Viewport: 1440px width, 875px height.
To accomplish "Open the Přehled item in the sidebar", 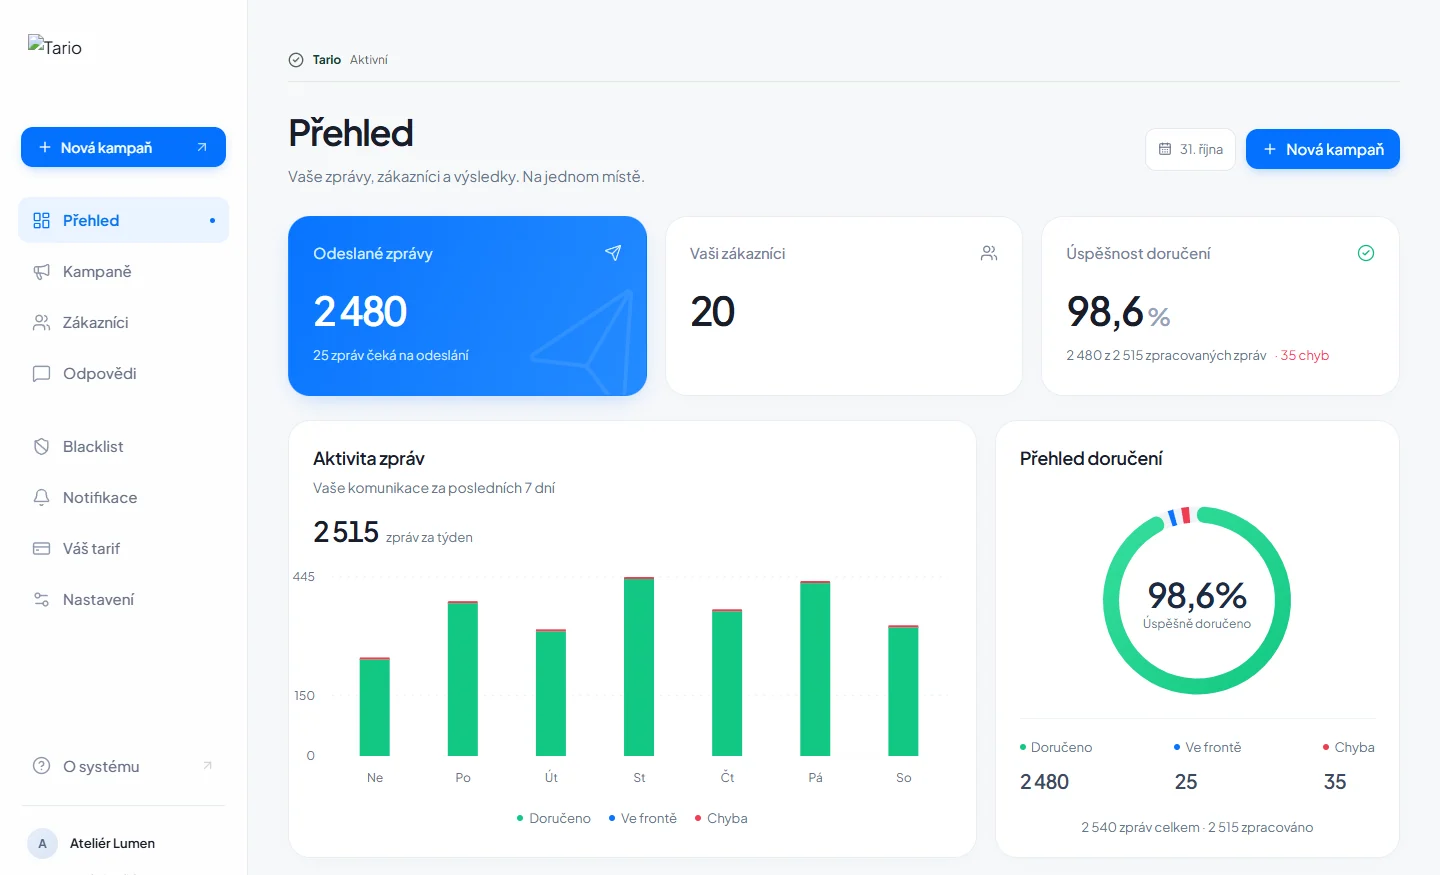I will tap(123, 220).
